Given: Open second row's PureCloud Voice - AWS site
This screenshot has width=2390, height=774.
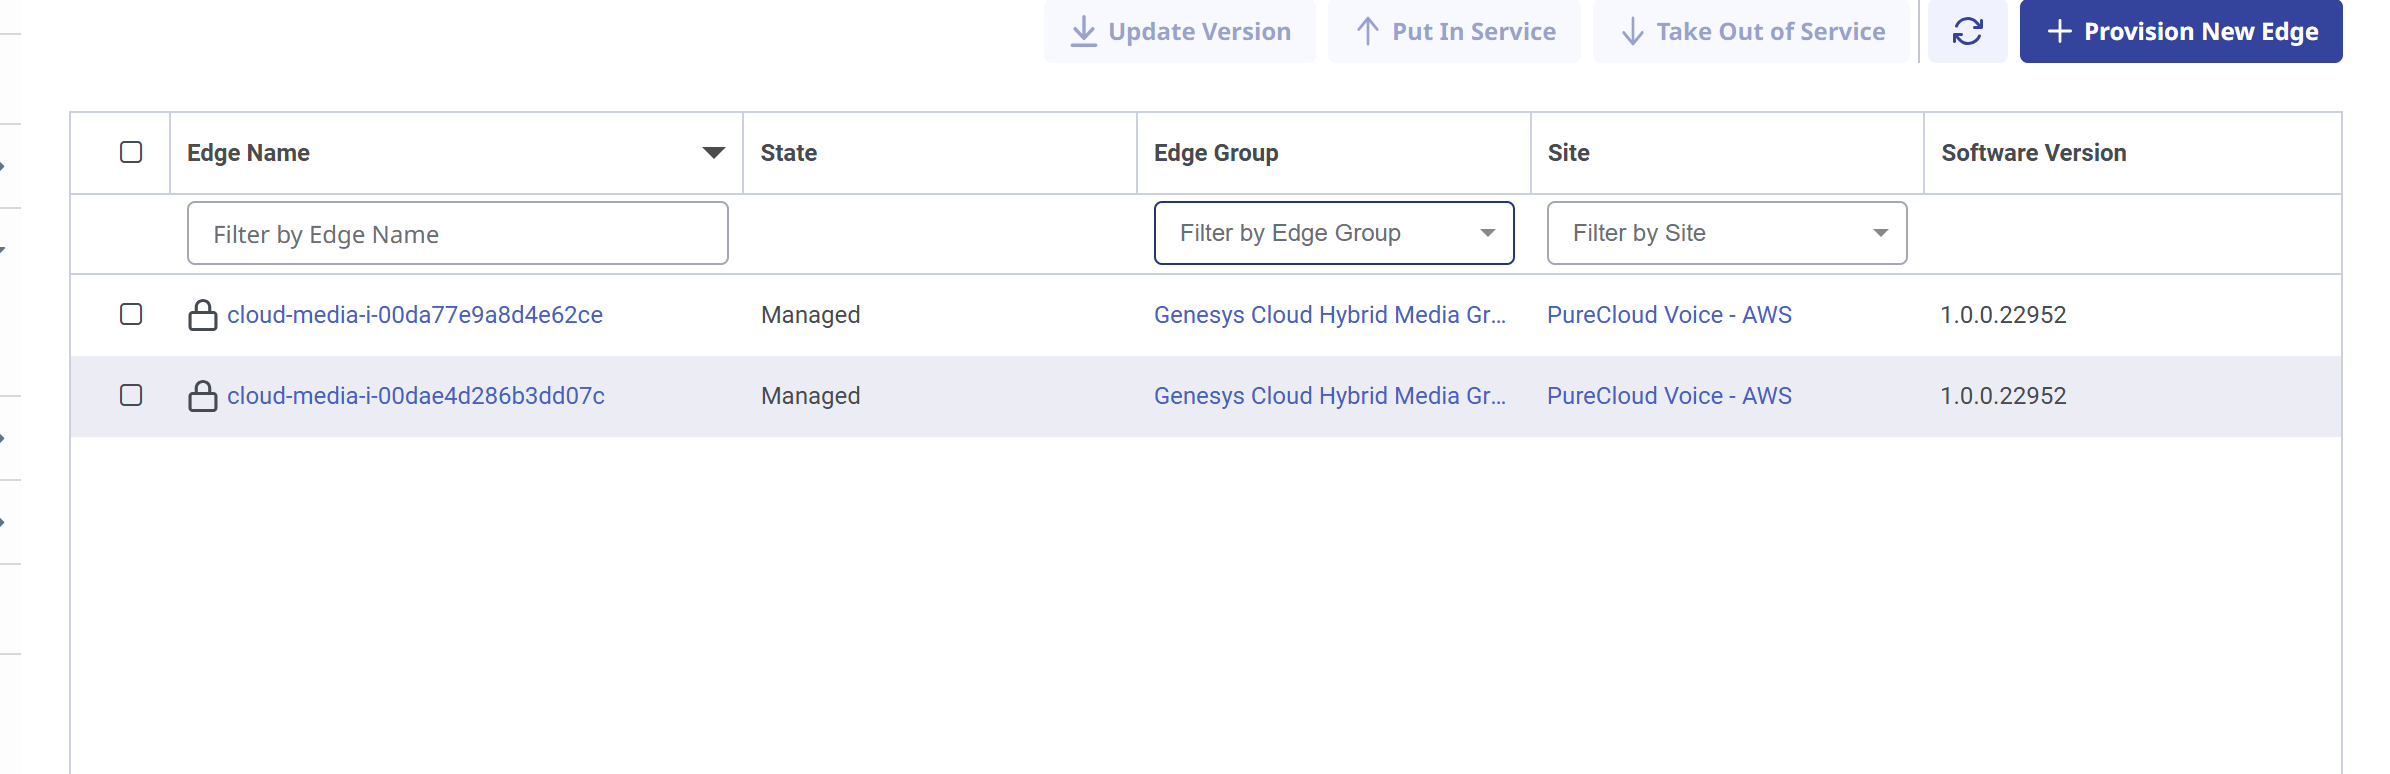Looking at the screenshot, I should pos(1669,396).
